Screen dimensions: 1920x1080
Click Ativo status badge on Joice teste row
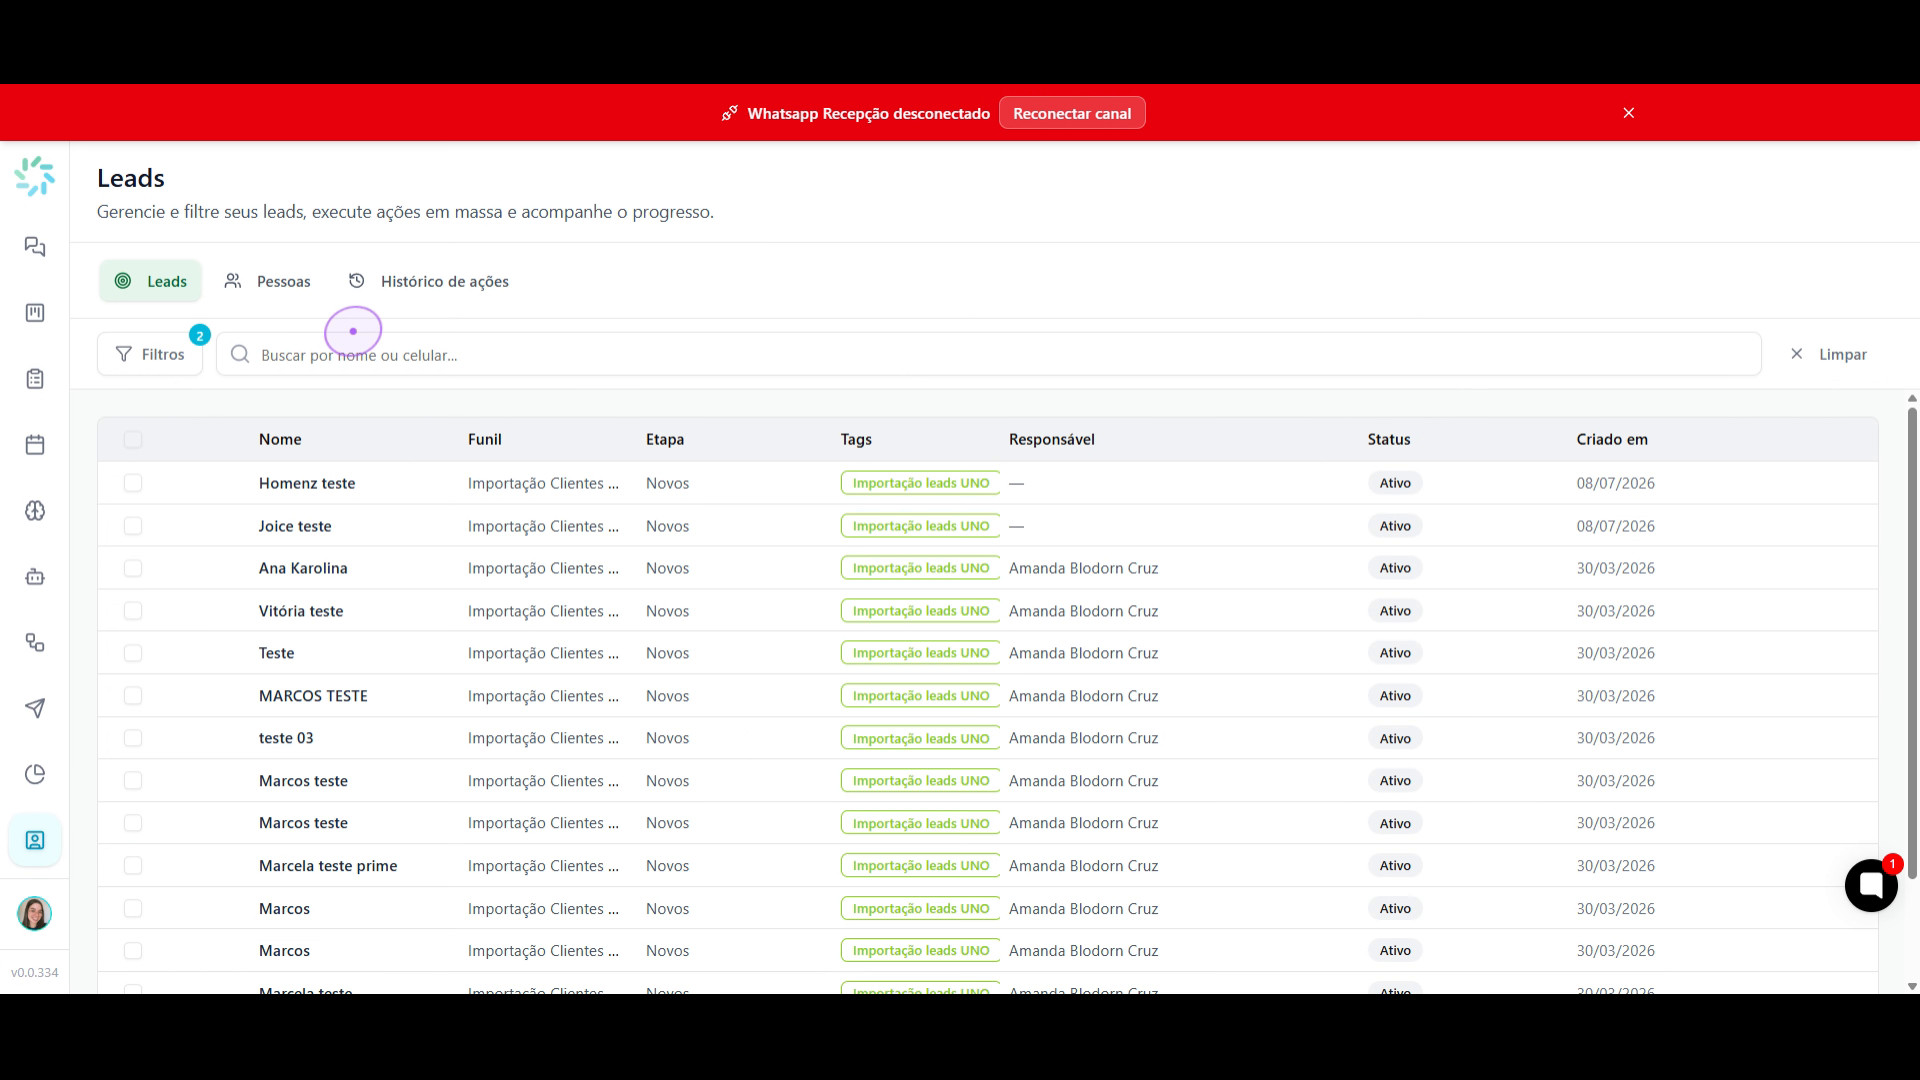pos(1395,526)
